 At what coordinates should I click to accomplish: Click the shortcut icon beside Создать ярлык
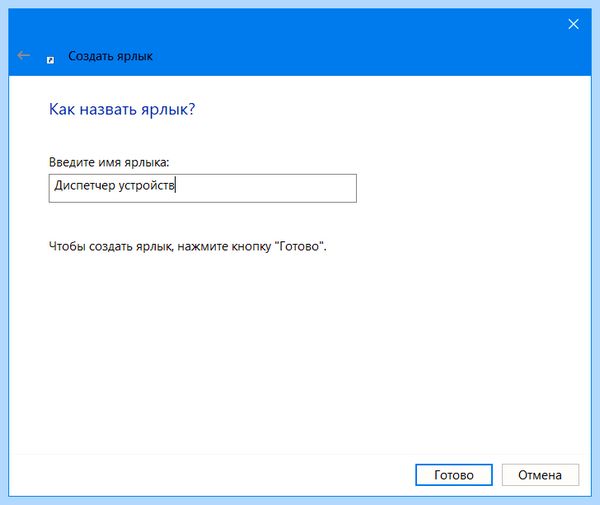click(x=51, y=60)
